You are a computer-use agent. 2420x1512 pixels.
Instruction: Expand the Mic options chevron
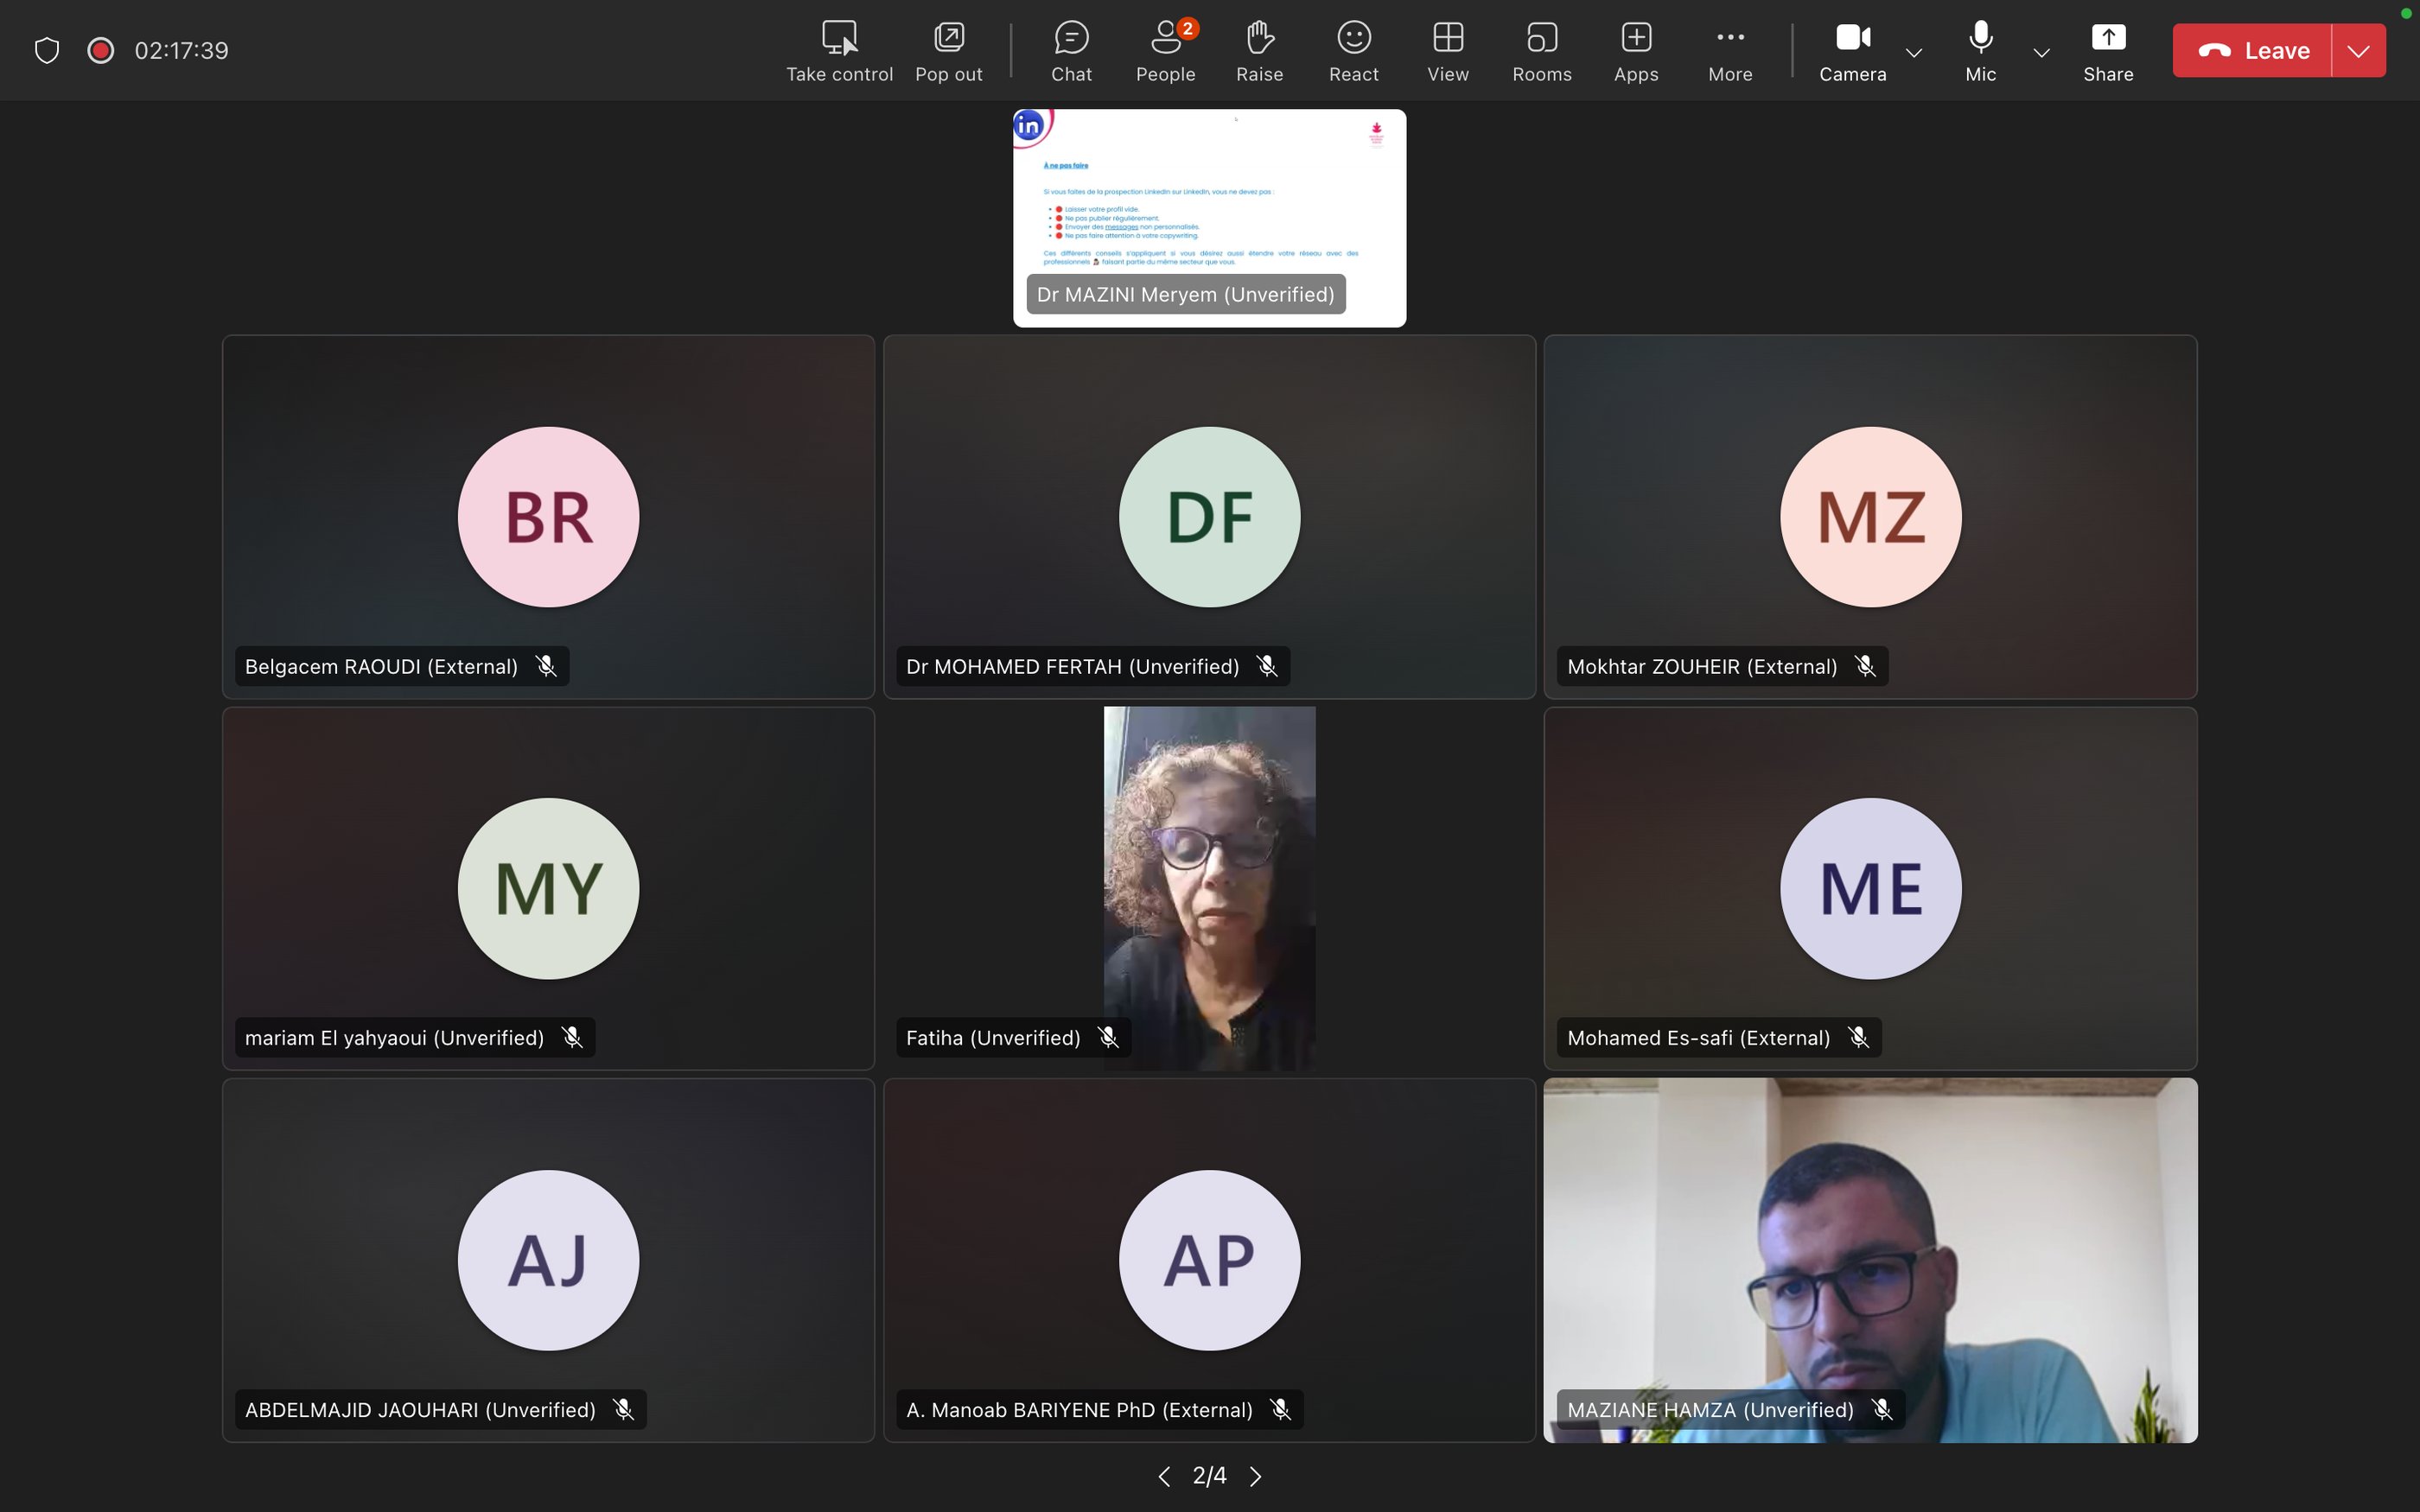[2042, 52]
